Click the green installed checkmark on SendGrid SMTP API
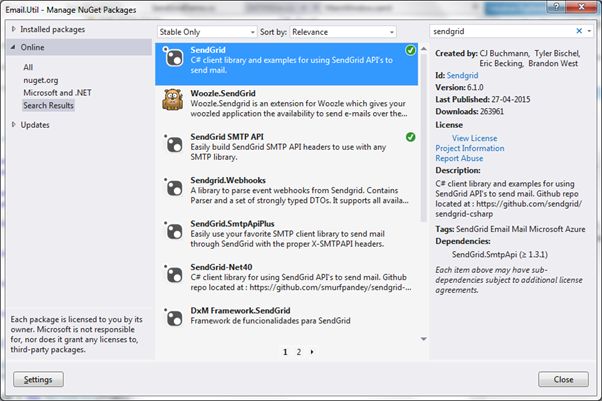602x401 pixels. point(410,137)
